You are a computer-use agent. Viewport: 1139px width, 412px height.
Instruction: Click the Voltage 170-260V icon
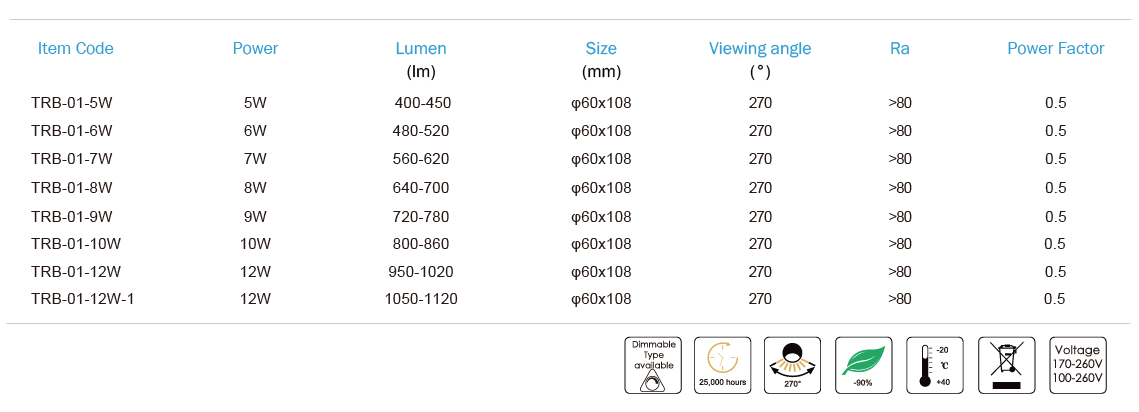(x=1077, y=365)
